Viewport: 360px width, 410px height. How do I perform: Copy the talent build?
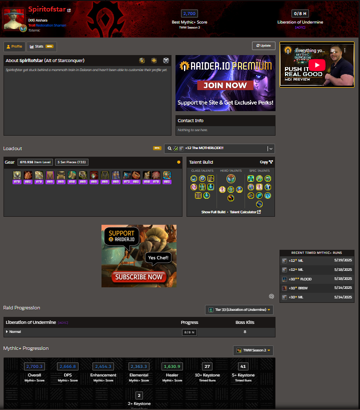point(266,162)
